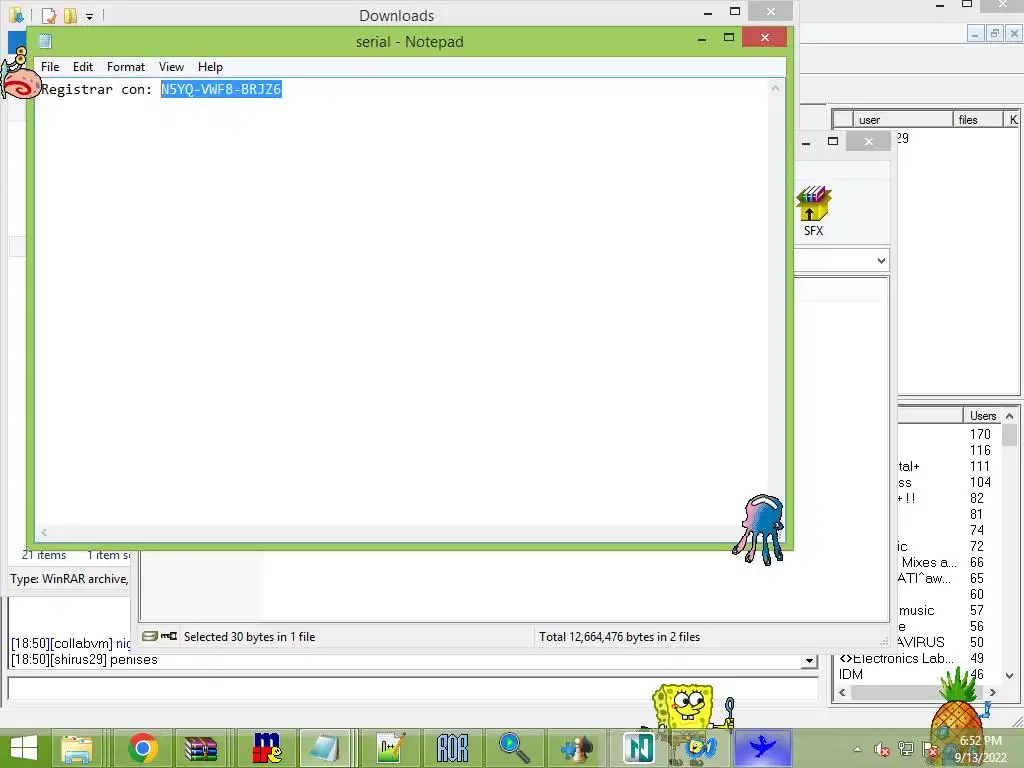This screenshot has width=1024, height=768.
Task: Open the Soulseek blue bird taskbar icon
Action: 762,748
